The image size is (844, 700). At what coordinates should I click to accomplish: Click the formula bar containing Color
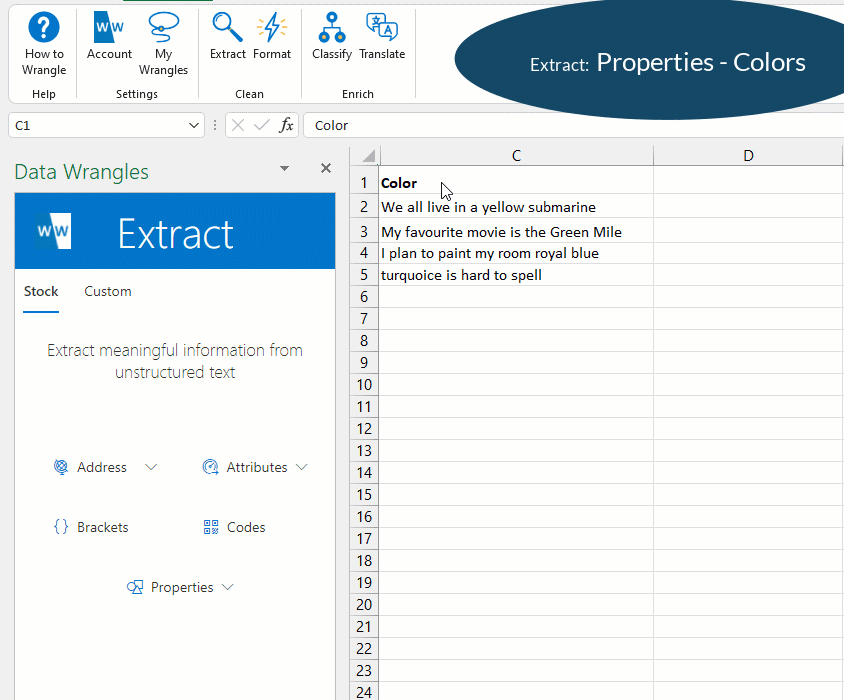click(x=573, y=125)
